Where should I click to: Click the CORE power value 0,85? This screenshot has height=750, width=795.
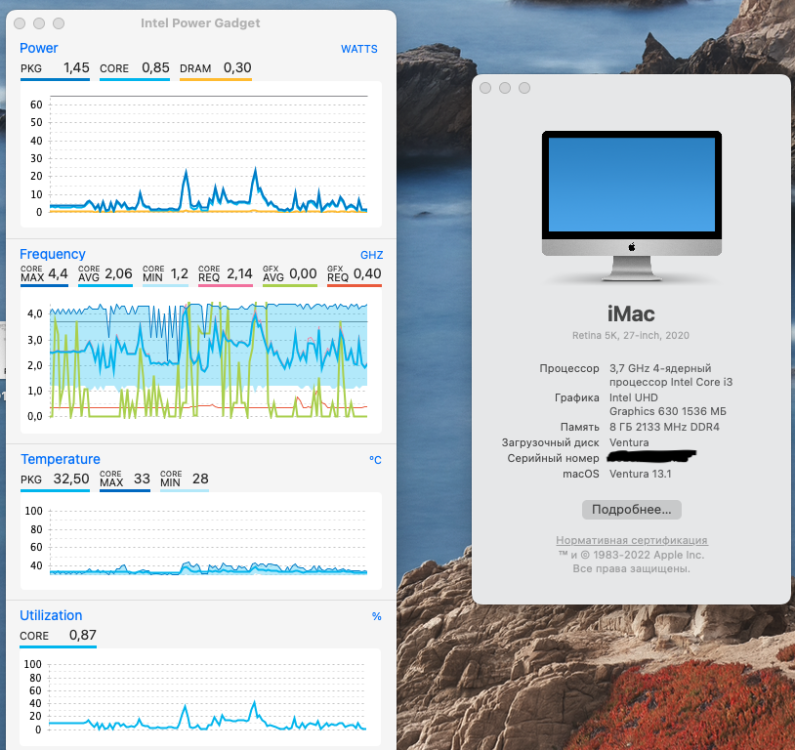[156, 67]
